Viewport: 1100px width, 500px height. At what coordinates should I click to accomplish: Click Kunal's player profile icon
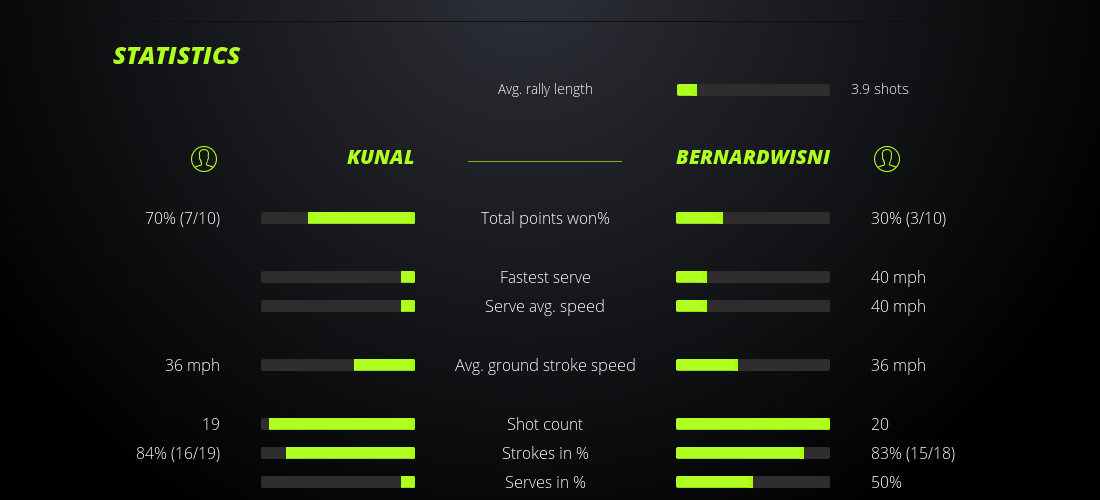(x=204, y=158)
